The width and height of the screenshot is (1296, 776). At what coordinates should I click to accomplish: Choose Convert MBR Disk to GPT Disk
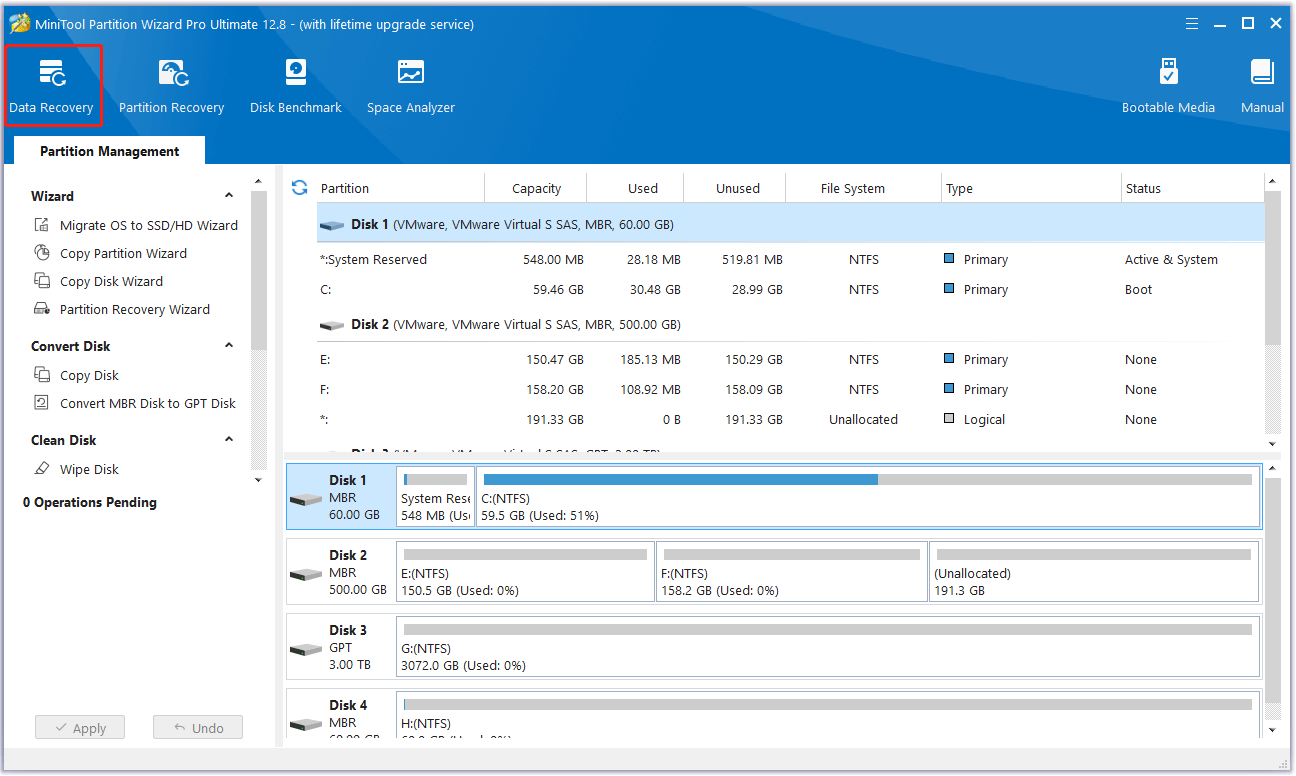click(x=148, y=403)
